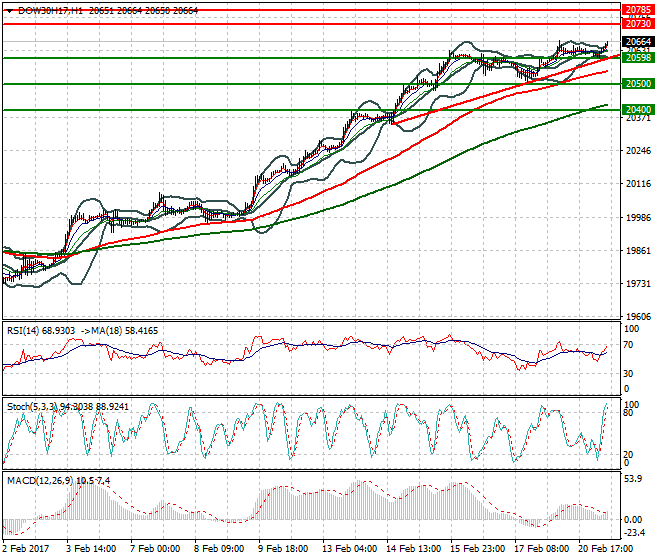This screenshot has height=560, width=660.
Task: Click the MACD -23.4 scale value
Action: (x=634, y=533)
